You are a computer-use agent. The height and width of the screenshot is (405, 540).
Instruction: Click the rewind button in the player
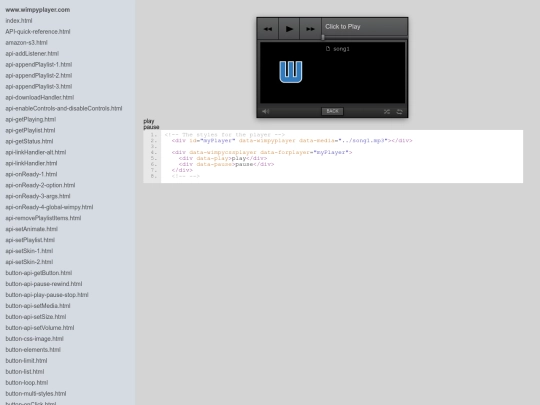[x=268, y=29]
